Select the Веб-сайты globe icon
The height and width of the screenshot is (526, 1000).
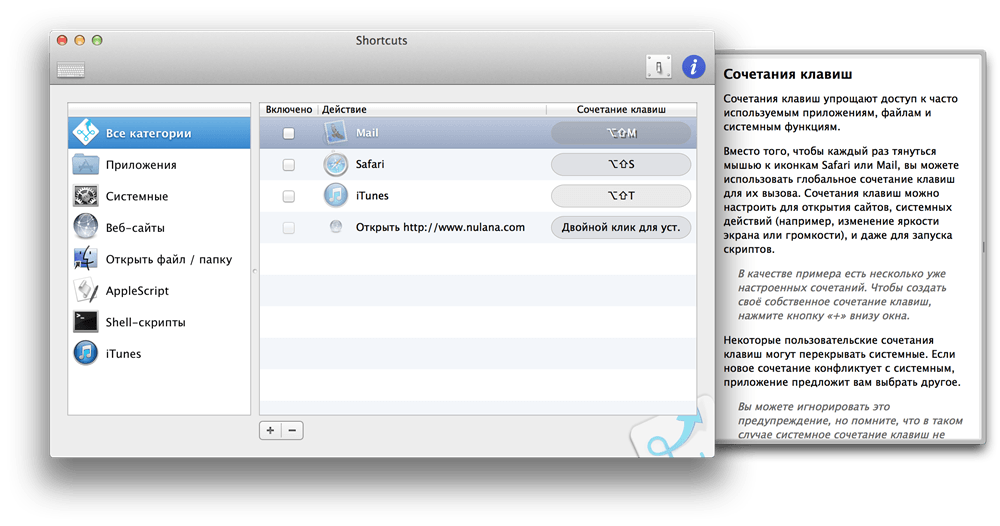[x=85, y=227]
